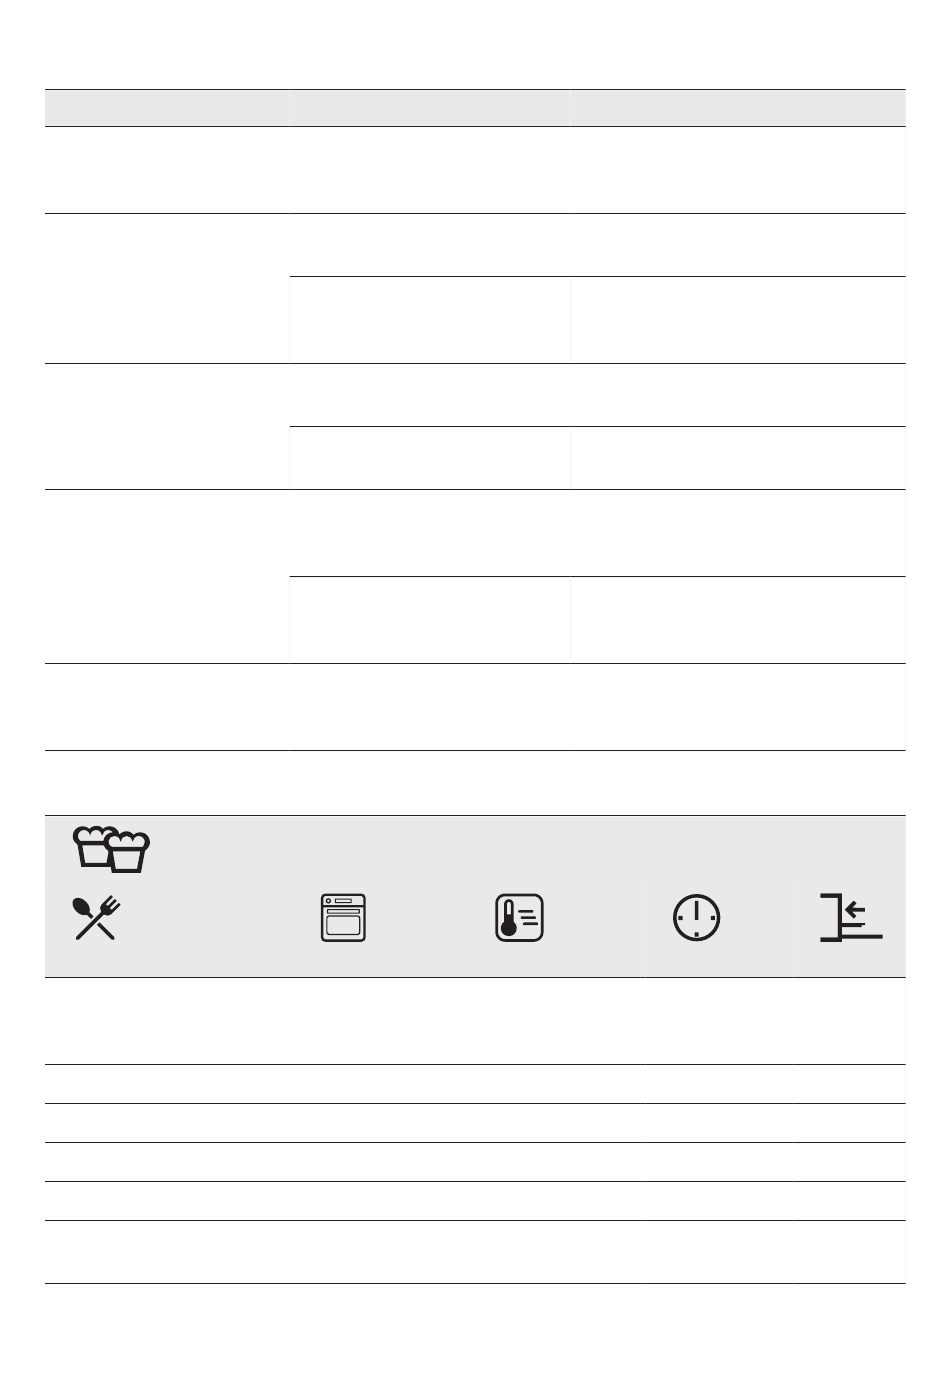Viewport: 950px width, 1374px height.
Task: Click the final row of the lower table
Action: coord(475,1252)
